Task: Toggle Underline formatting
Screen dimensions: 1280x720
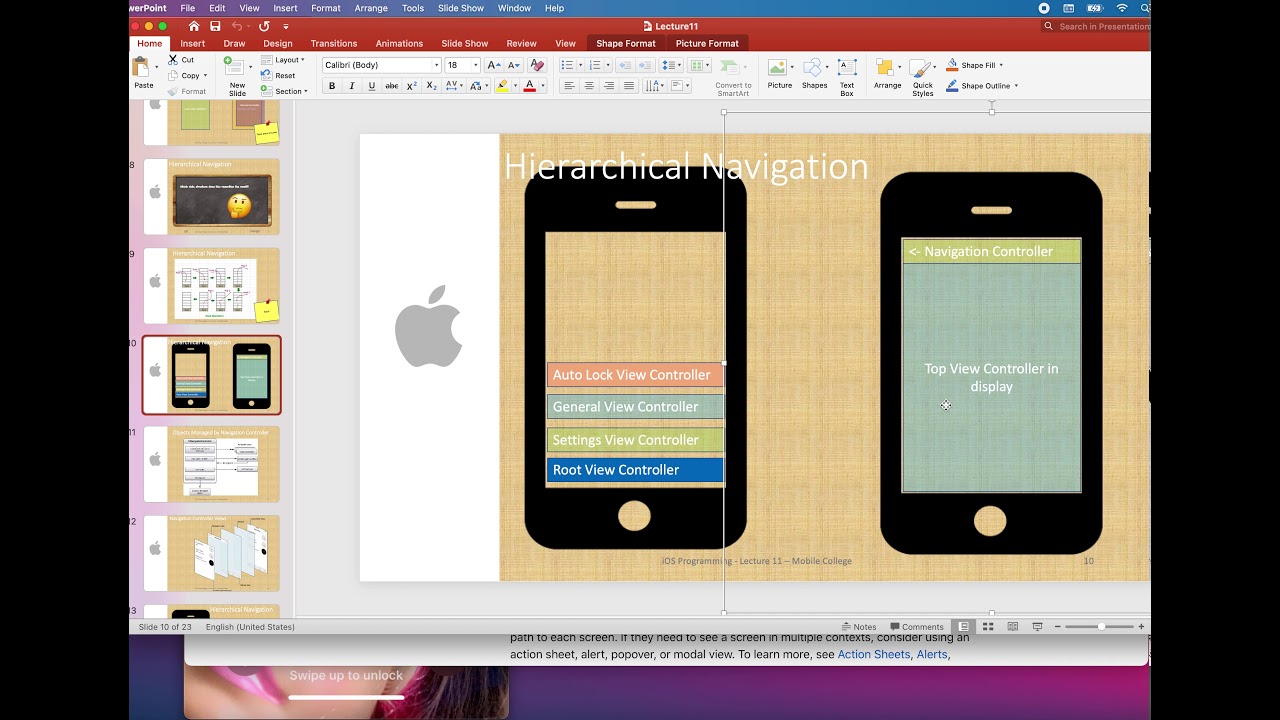Action: click(371, 86)
